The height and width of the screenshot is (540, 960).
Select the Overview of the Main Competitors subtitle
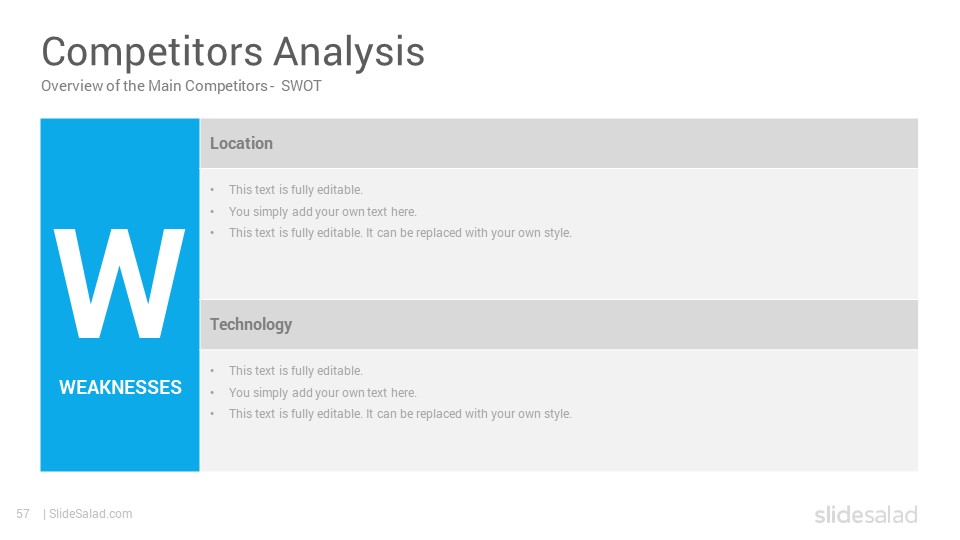[181, 86]
